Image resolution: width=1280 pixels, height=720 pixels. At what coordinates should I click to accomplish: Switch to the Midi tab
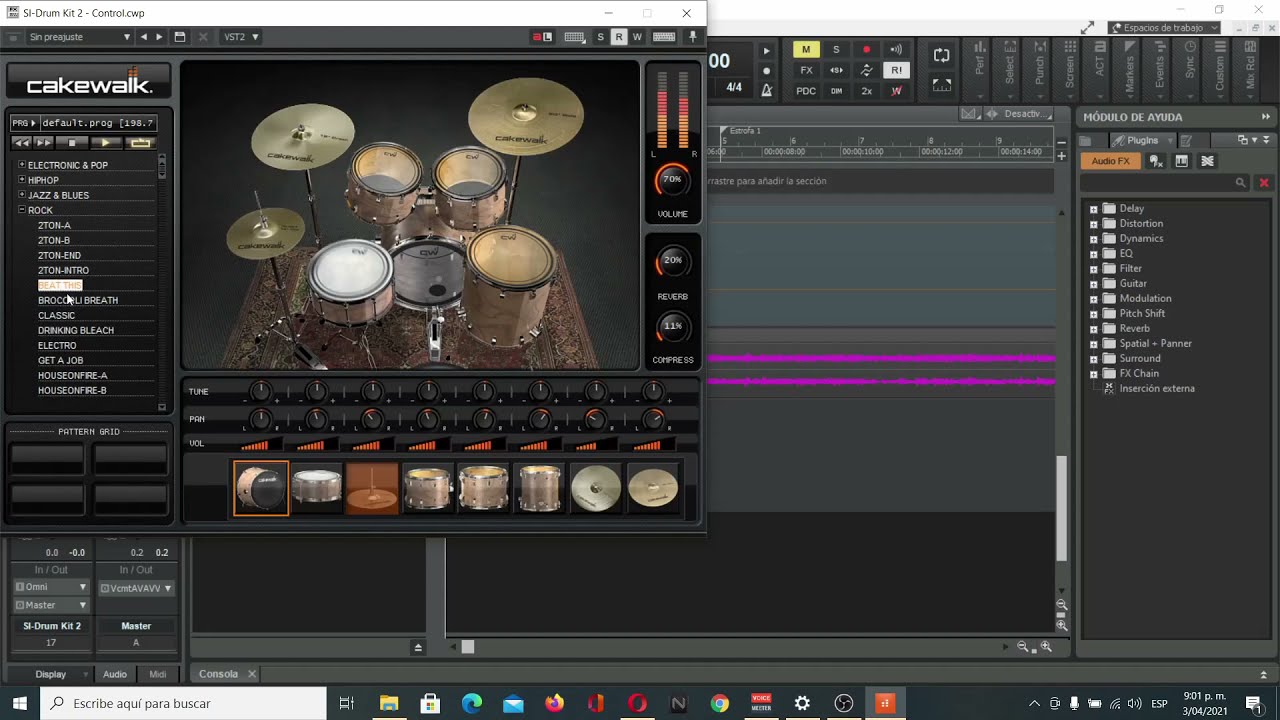pyautogui.click(x=157, y=674)
